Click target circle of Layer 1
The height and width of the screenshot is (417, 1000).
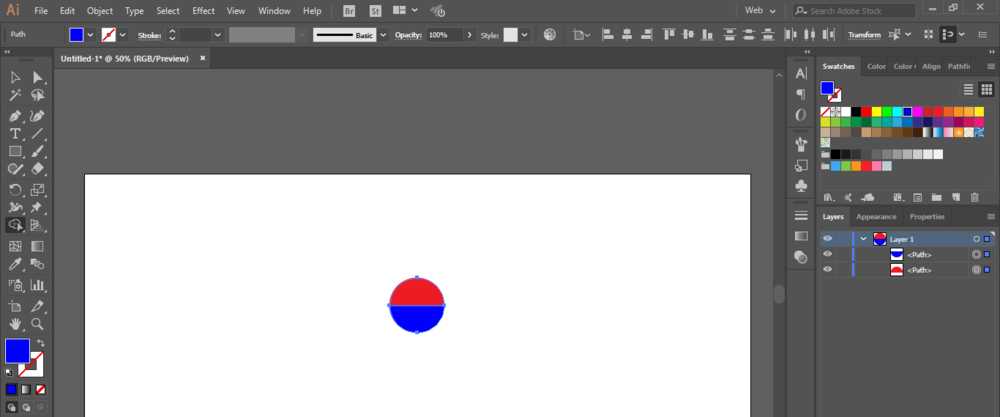(976, 239)
